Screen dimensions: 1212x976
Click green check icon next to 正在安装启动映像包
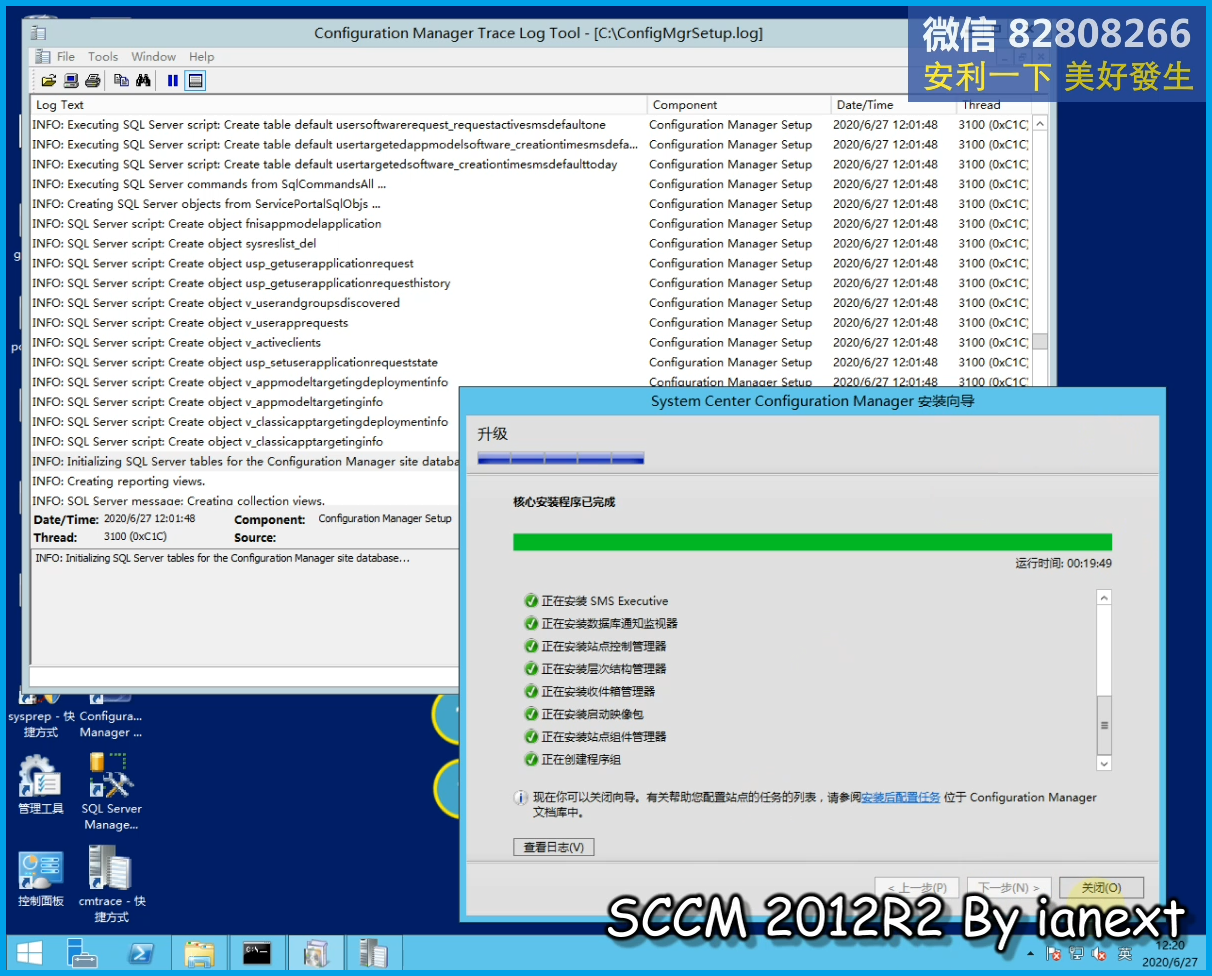tap(531, 714)
